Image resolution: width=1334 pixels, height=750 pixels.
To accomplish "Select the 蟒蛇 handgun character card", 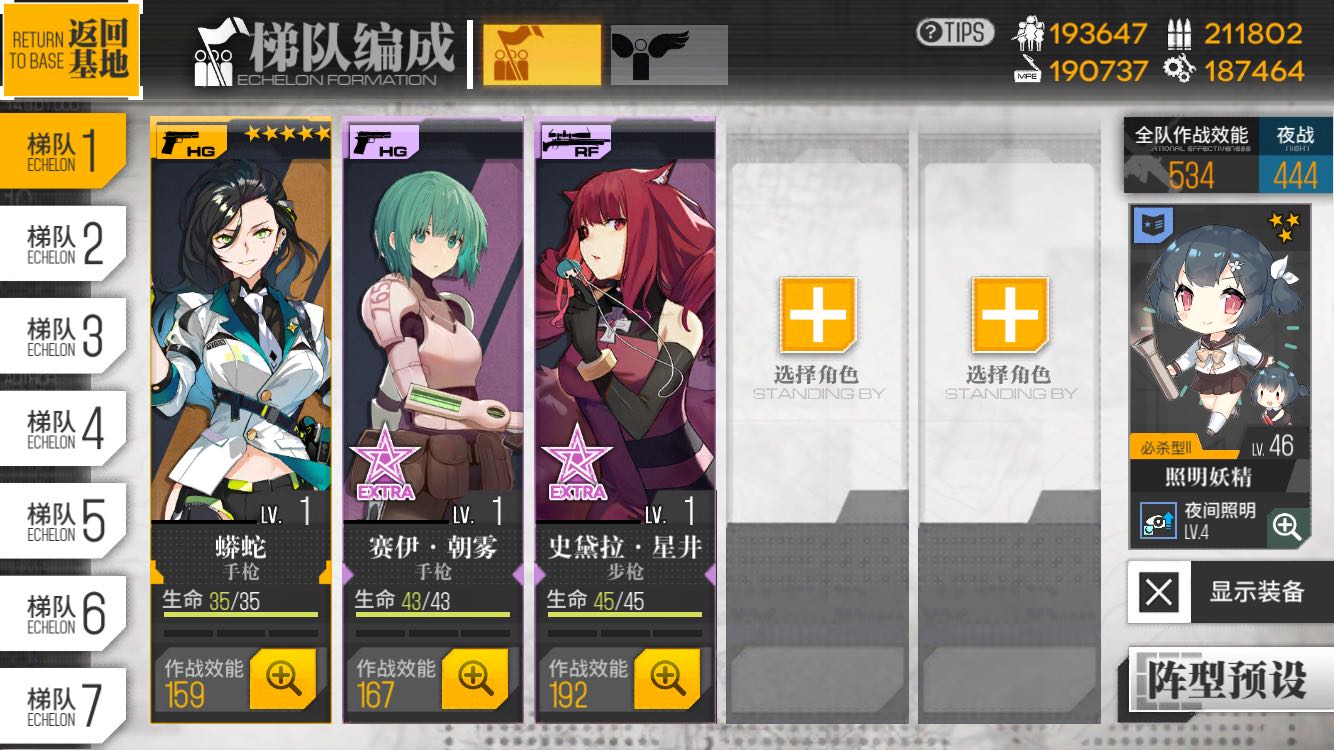I will (241, 420).
